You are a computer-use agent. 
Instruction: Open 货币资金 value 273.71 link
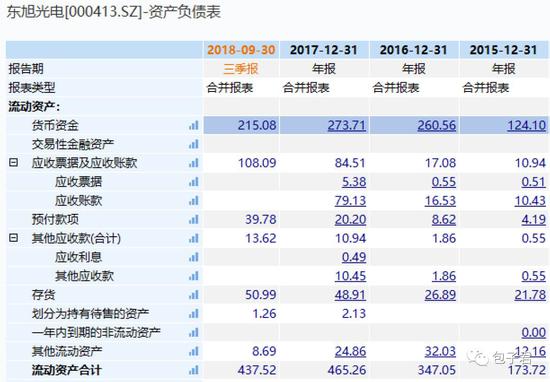[x=347, y=125]
